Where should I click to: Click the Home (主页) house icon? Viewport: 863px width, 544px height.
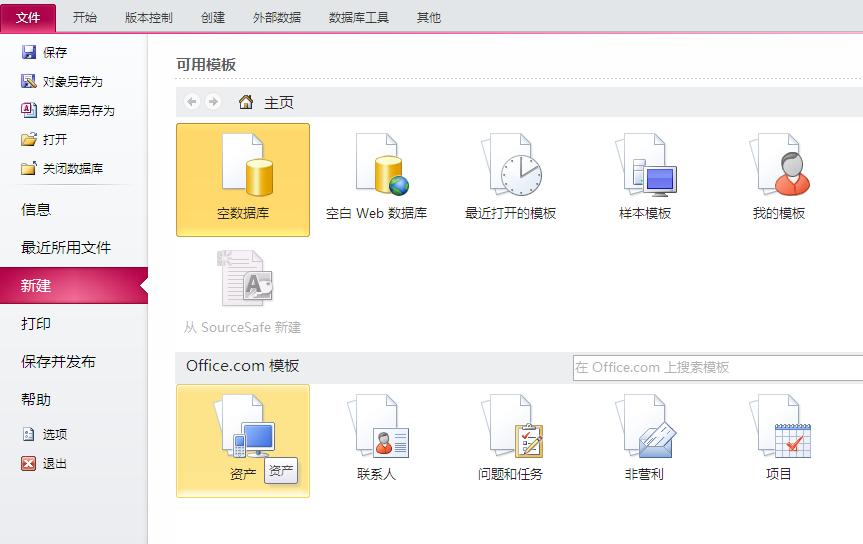(245, 102)
